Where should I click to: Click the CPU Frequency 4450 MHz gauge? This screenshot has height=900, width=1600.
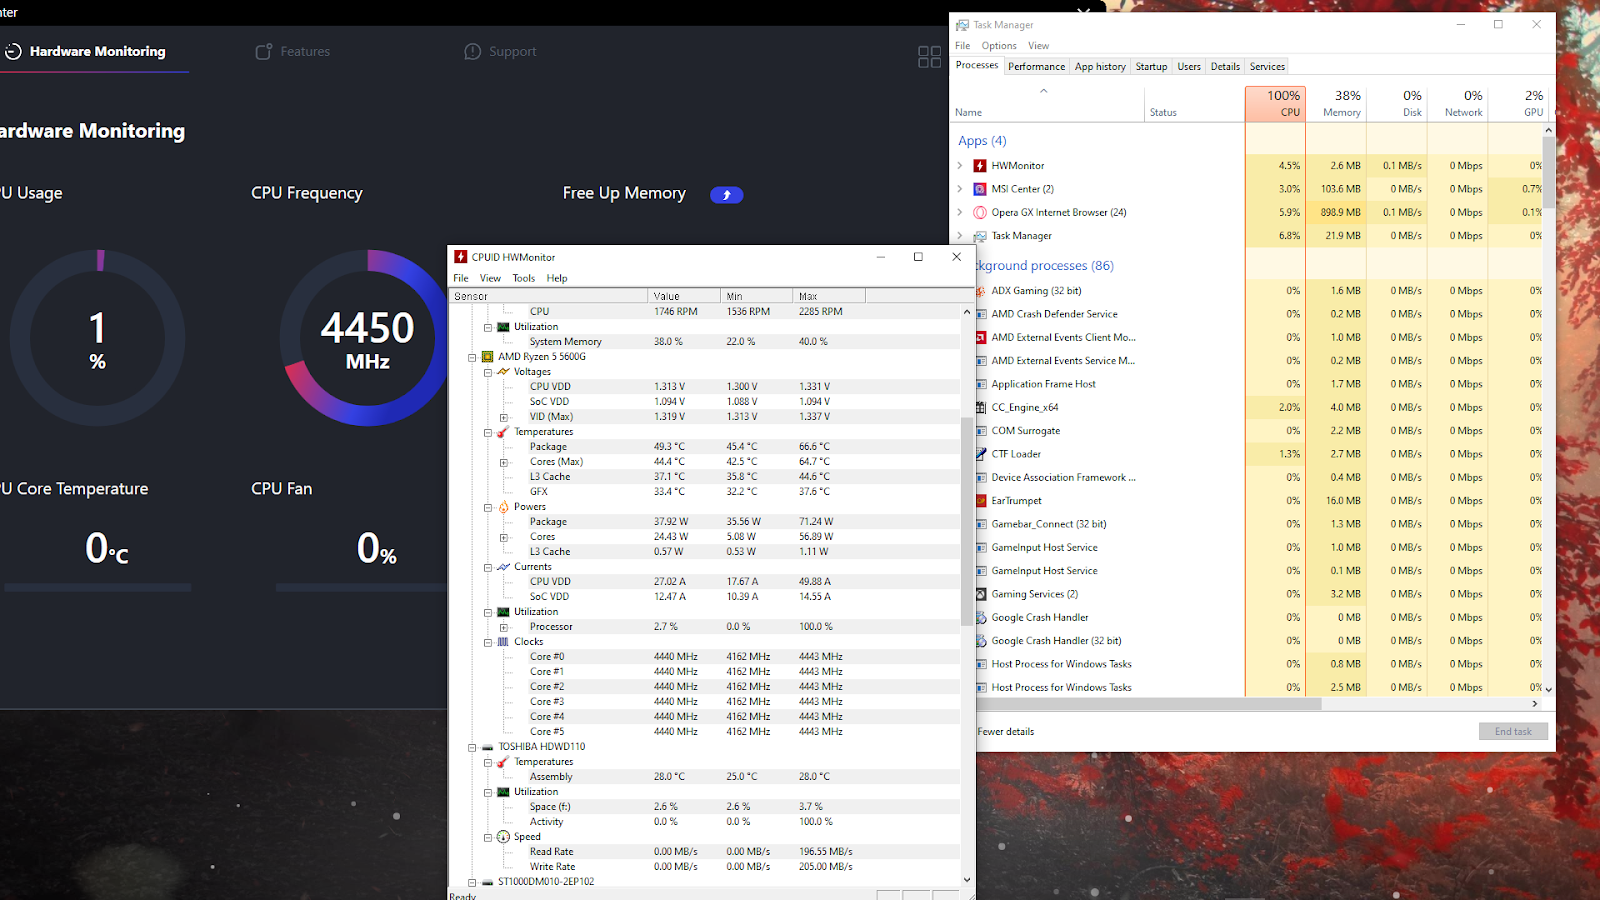point(367,338)
